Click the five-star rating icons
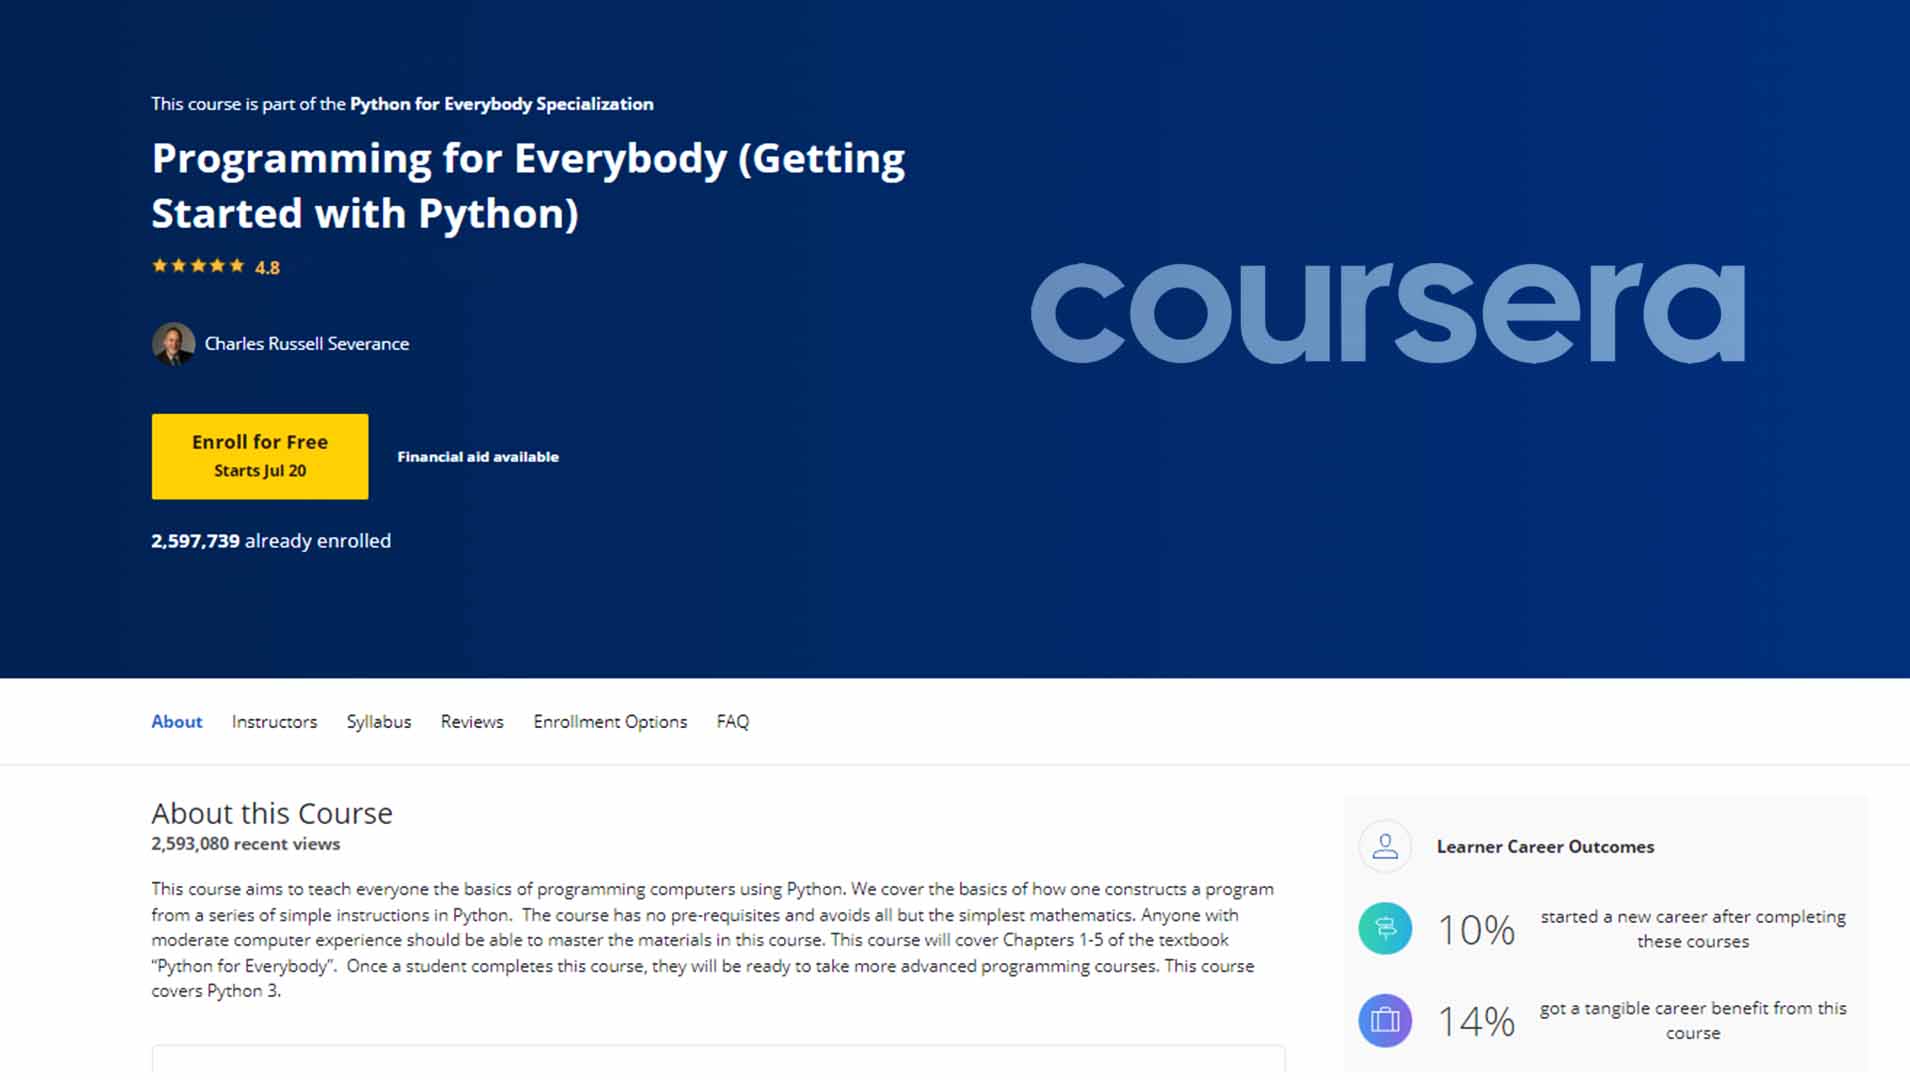 pos(198,266)
